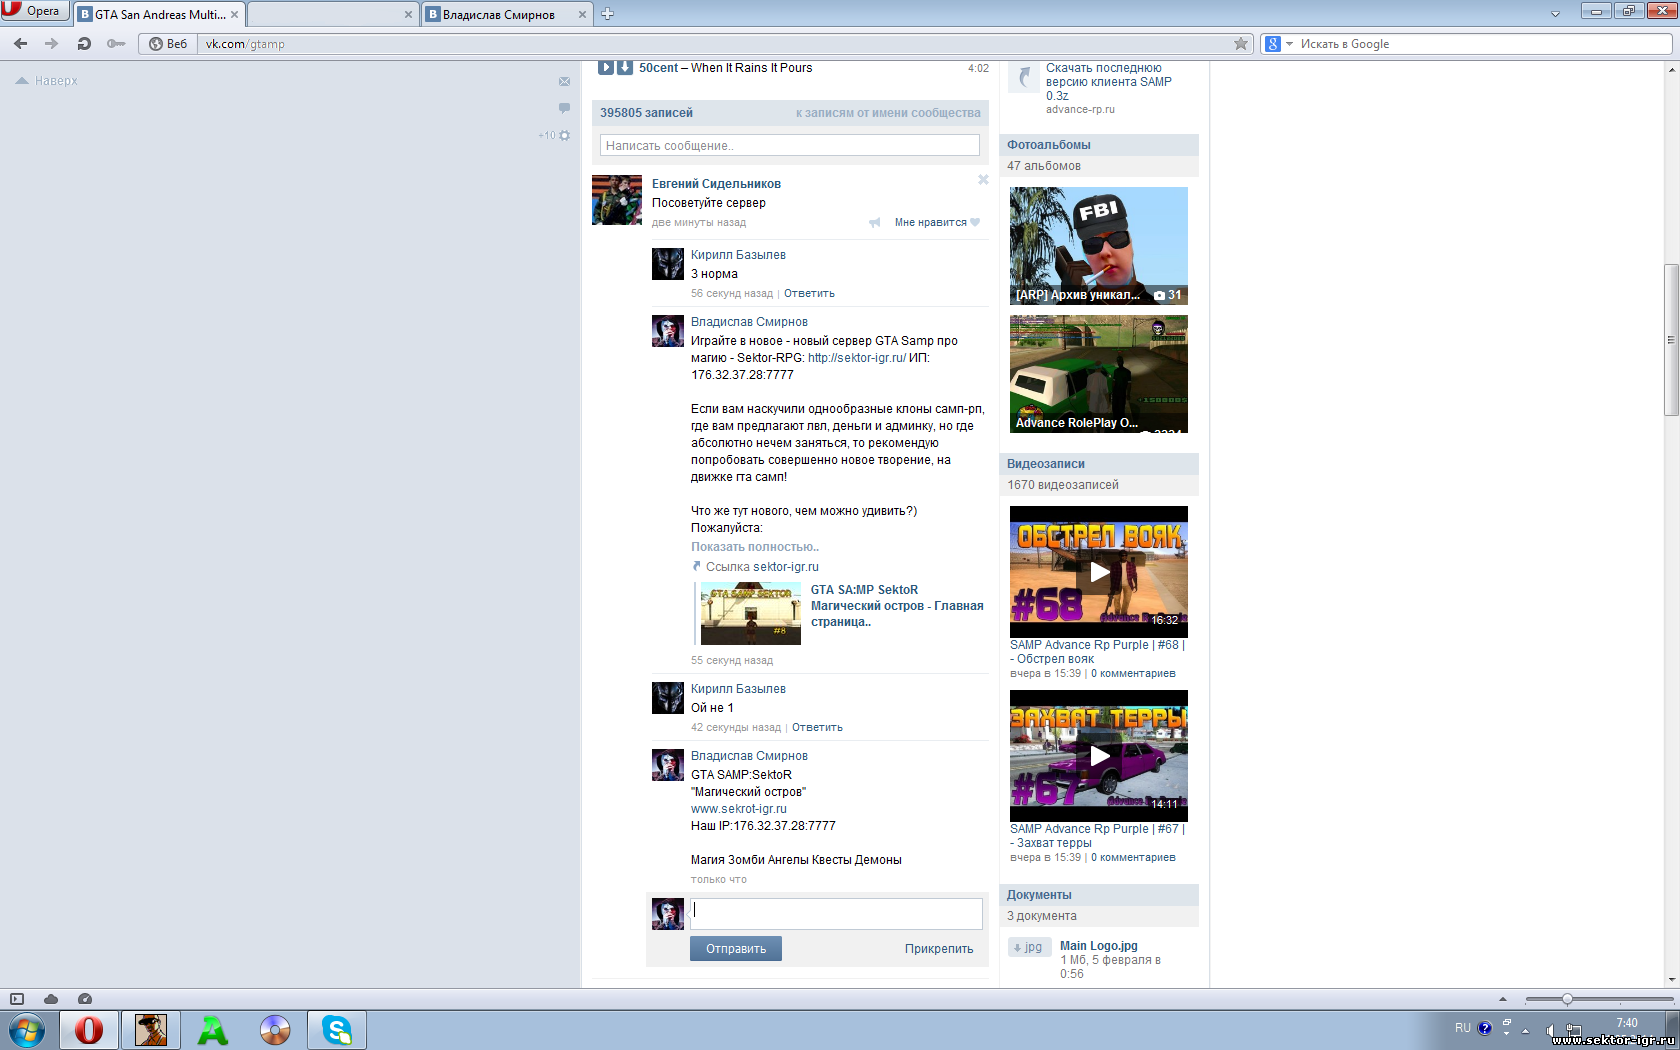Toggle the Opera Turbo speedometer icon
The image size is (1680, 1050).
click(x=85, y=999)
